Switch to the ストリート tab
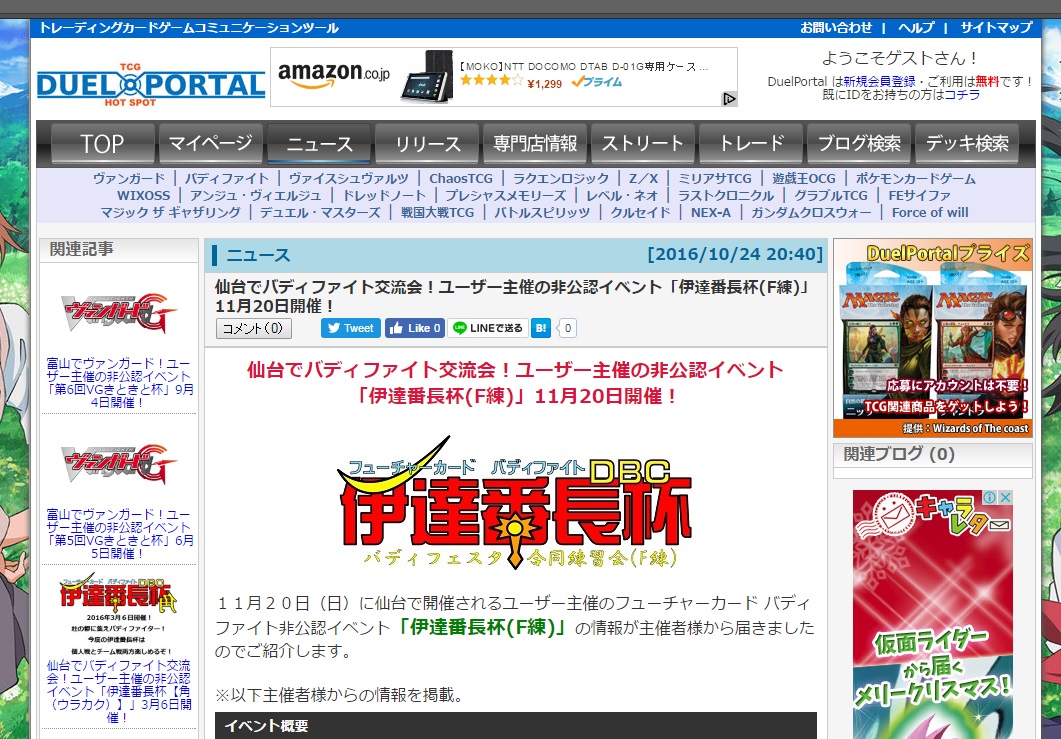The image size is (1061, 739). pyautogui.click(x=643, y=143)
